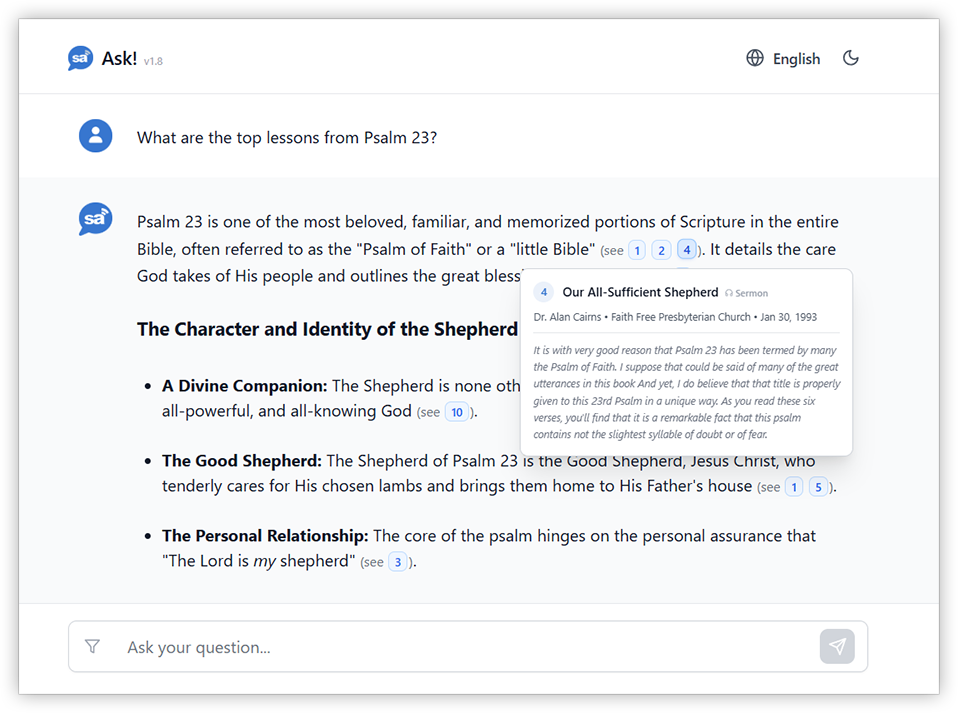Click the SermonAudio Ask! logo icon
This screenshot has width=958, height=713.
pos(80,59)
